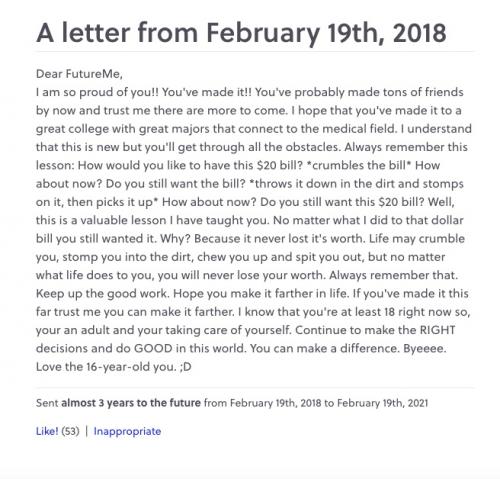Click the '2018' year in the title

[x=419, y=33]
